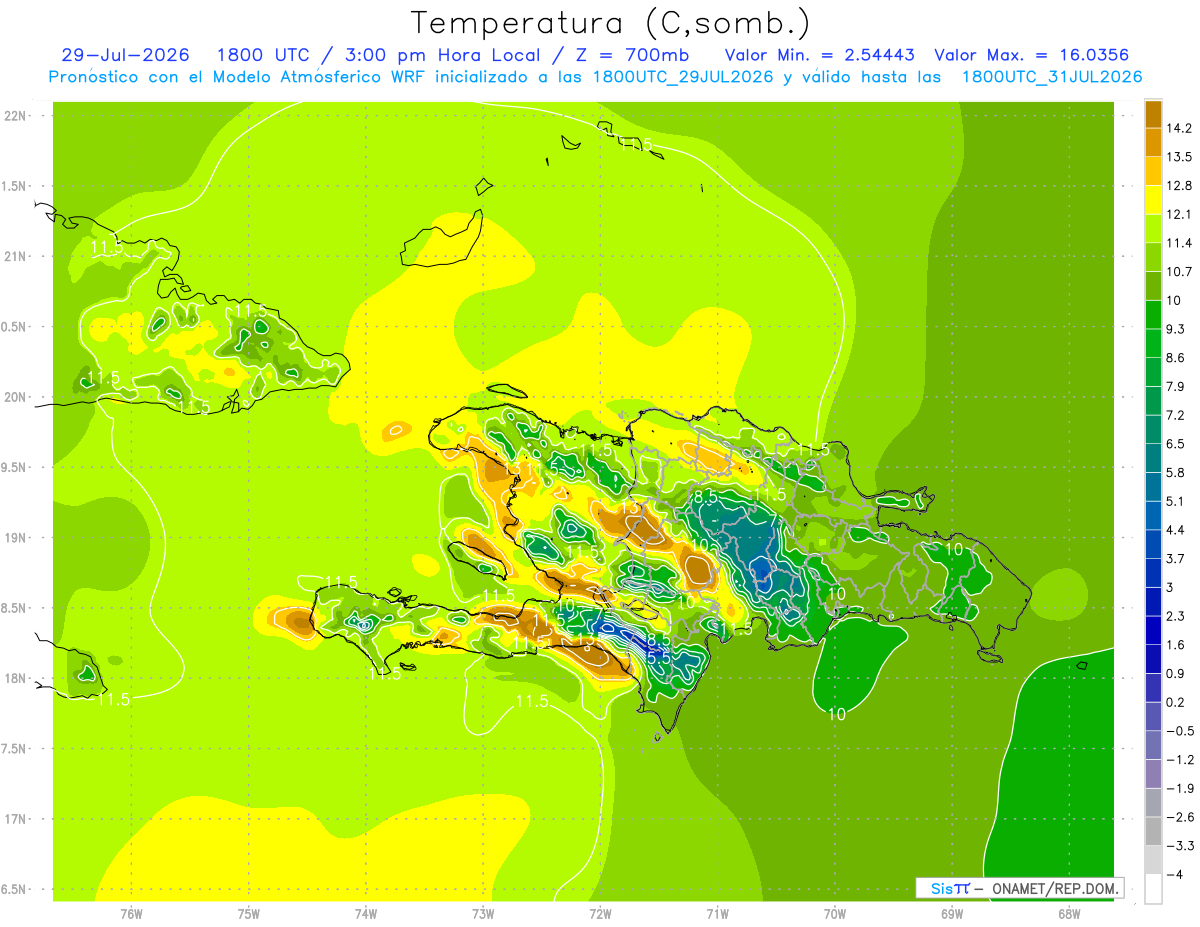Click the '71W' longitude axis label
1200x927 pixels.
pos(717,913)
